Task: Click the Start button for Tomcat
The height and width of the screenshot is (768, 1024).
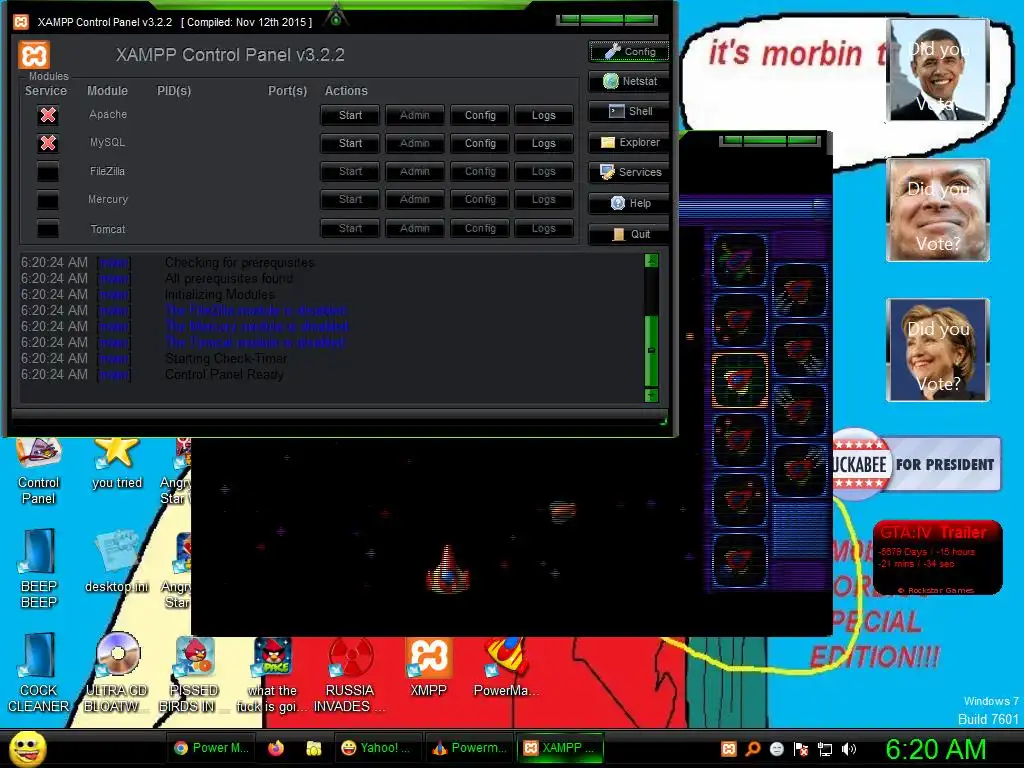Action: pyautogui.click(x=350, y=228)
